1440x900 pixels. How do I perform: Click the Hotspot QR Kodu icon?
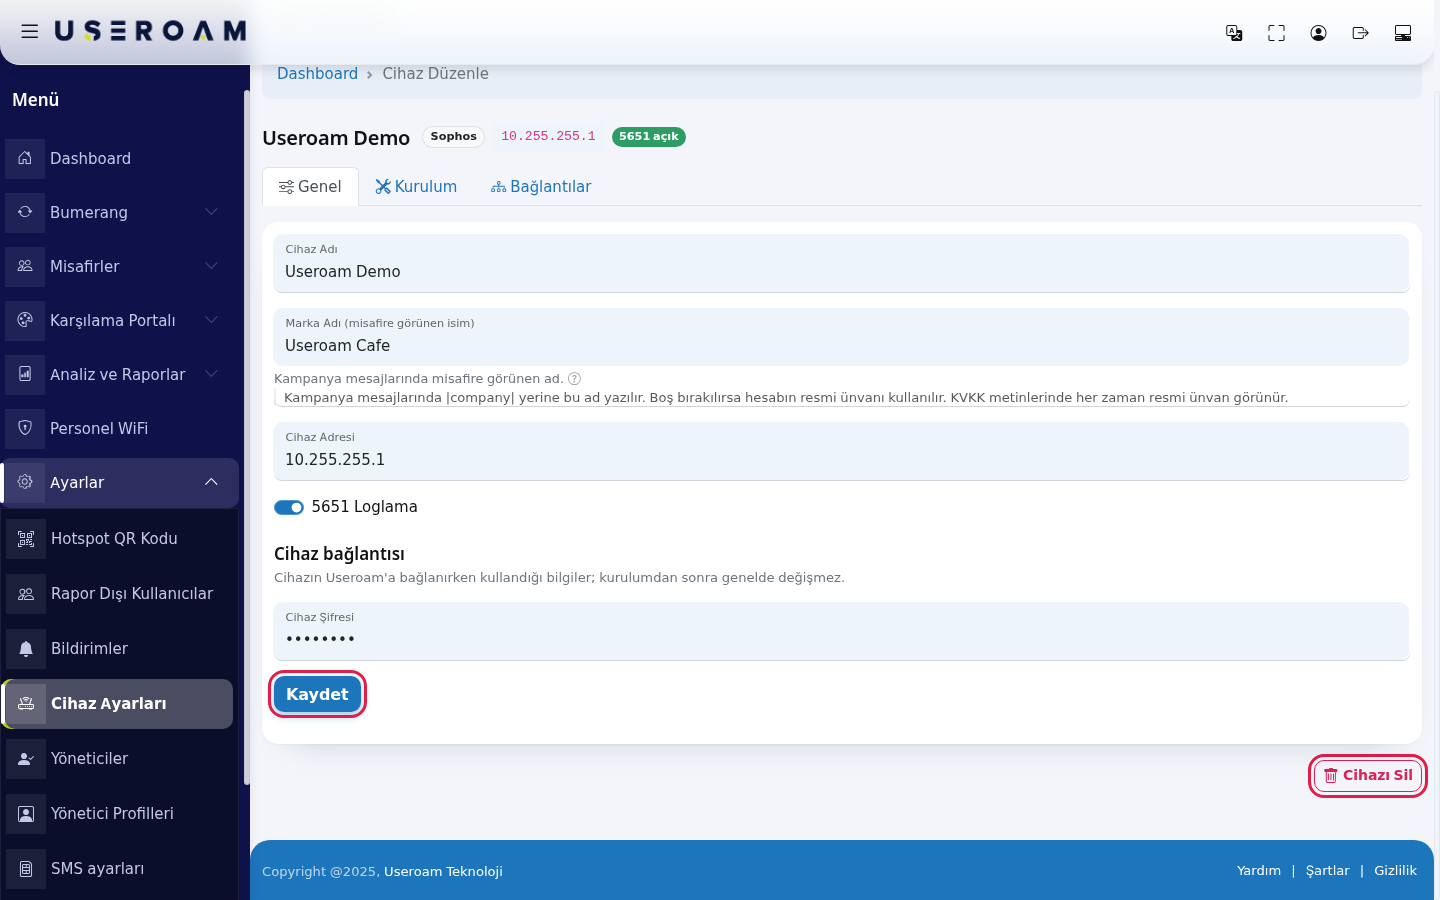(x=26, y=538)
